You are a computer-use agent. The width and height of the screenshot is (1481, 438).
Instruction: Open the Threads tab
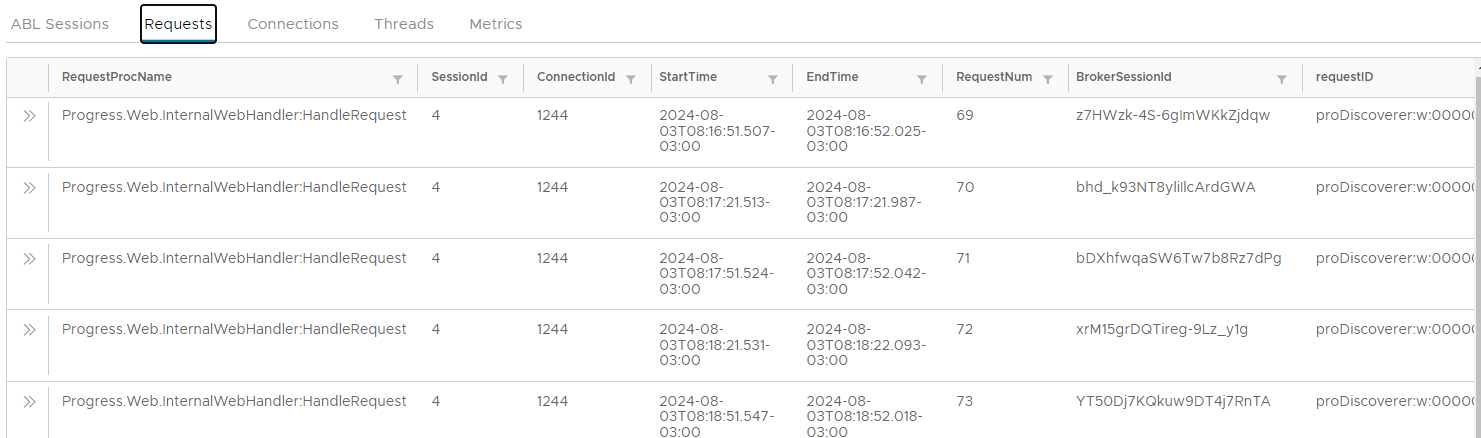(x=404, y=24)
